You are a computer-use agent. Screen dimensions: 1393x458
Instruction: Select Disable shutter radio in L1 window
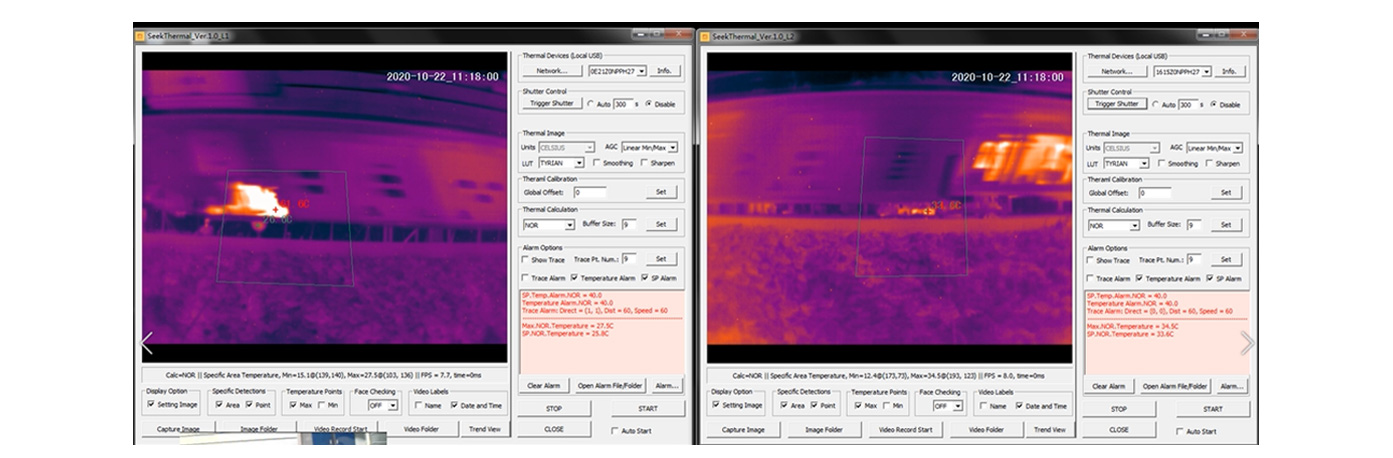tap(649, 104)
